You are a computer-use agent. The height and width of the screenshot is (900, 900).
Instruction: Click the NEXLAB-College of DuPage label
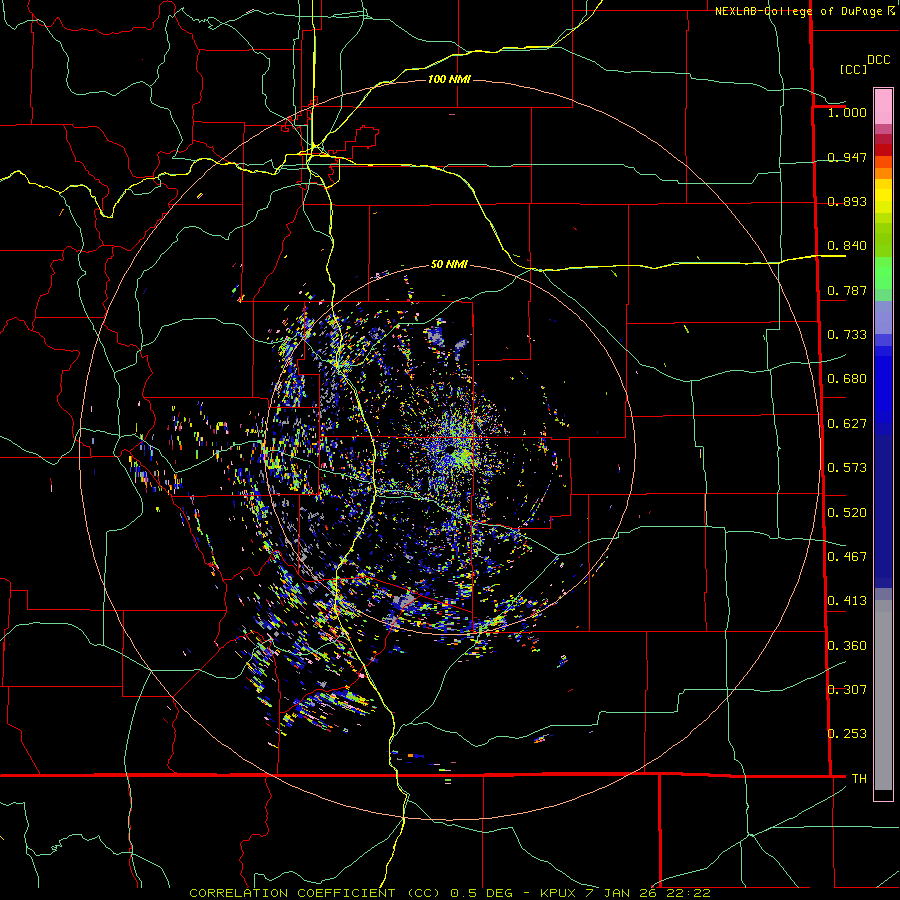799,11
